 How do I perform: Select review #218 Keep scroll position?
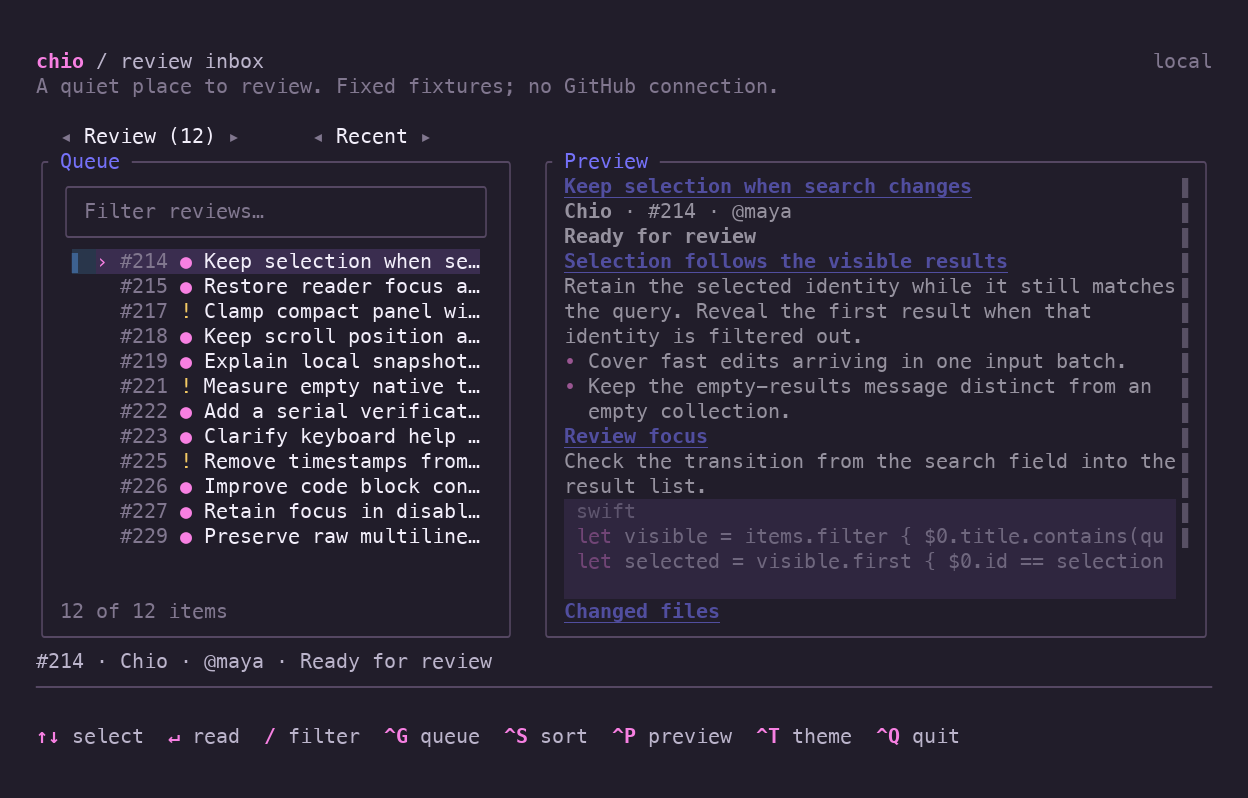[x=276, y=337]
